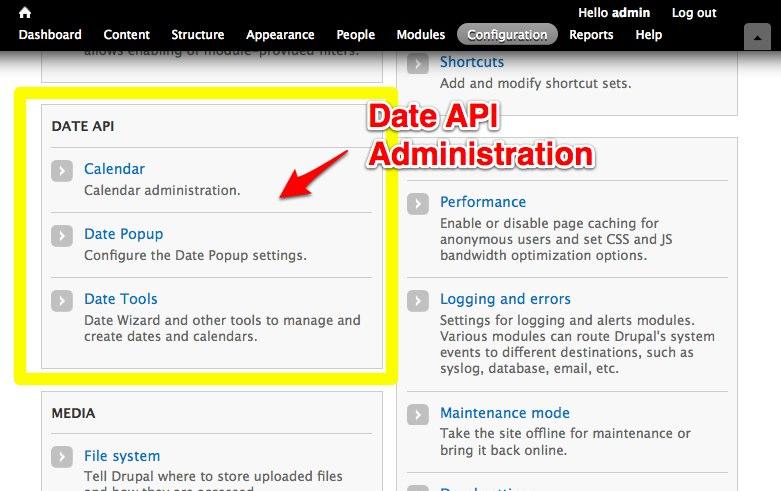Select the Configuration menu item
Viewport: 781px width, 491px height.
pos(507,34)
